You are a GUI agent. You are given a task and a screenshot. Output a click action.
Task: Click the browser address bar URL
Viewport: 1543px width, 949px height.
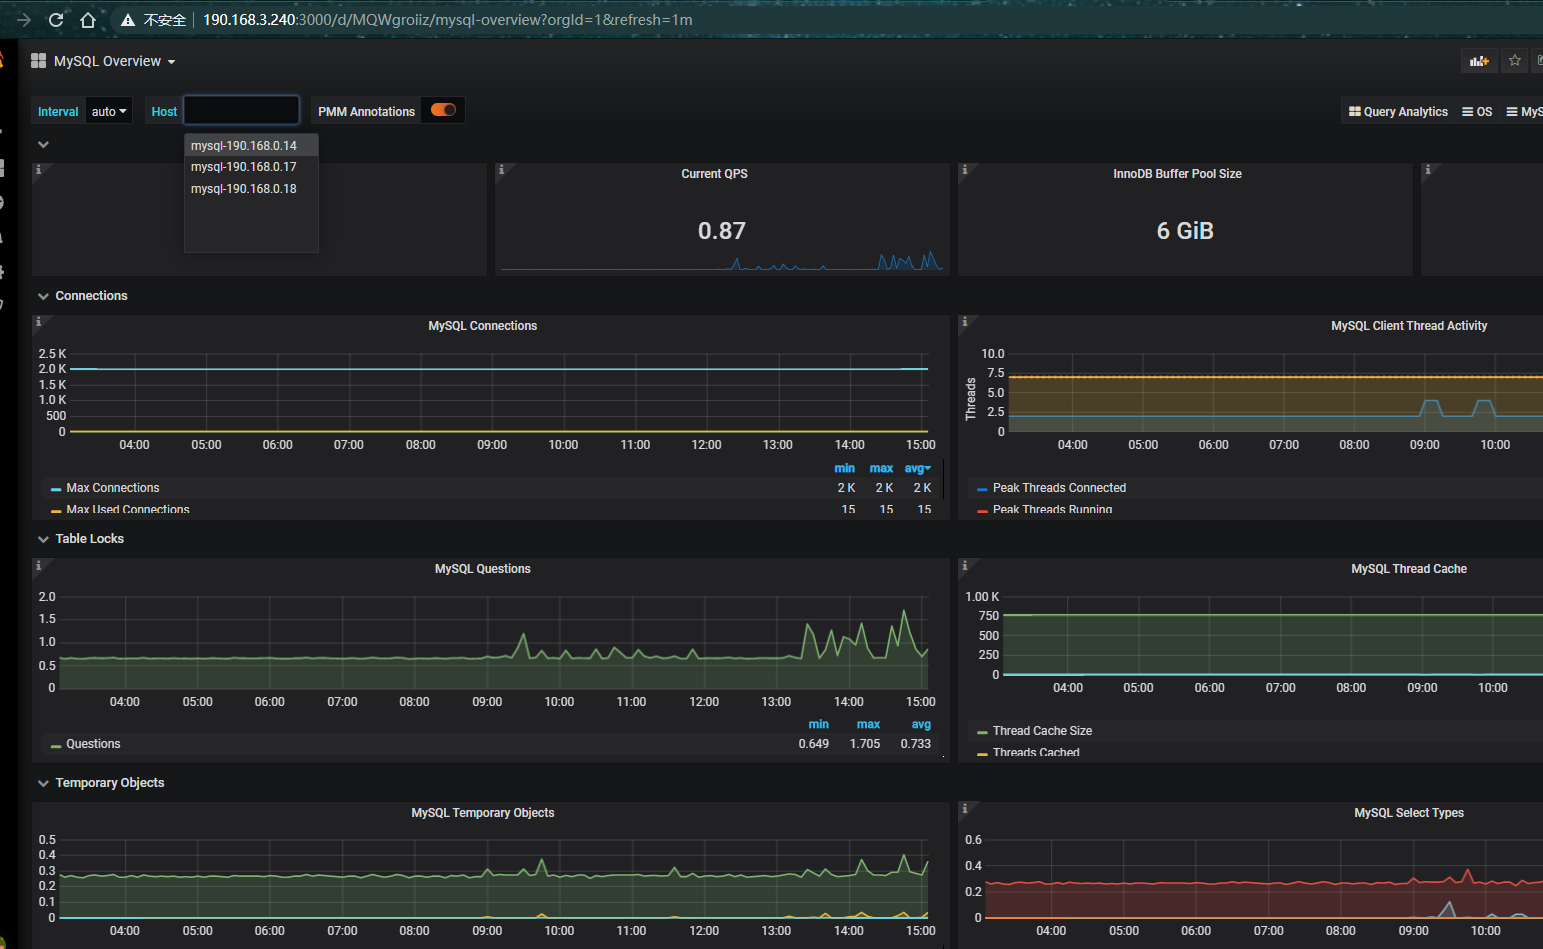447,20
